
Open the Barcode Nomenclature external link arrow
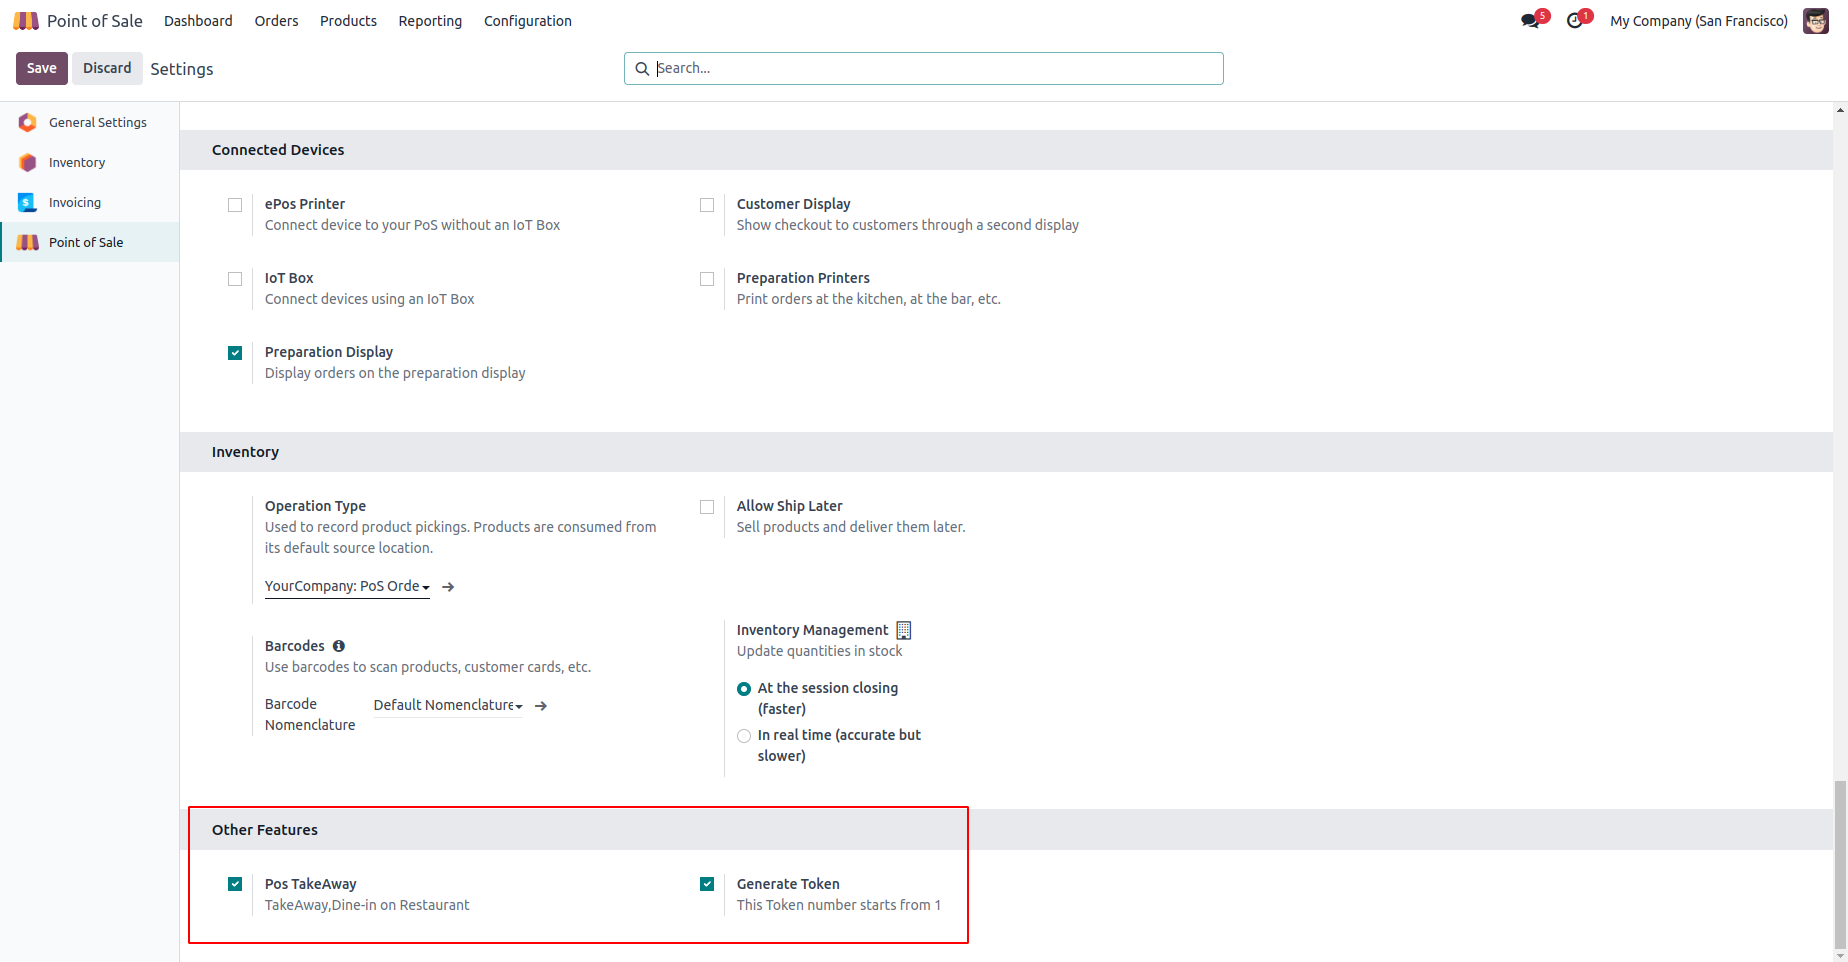(x=541, y=706)
